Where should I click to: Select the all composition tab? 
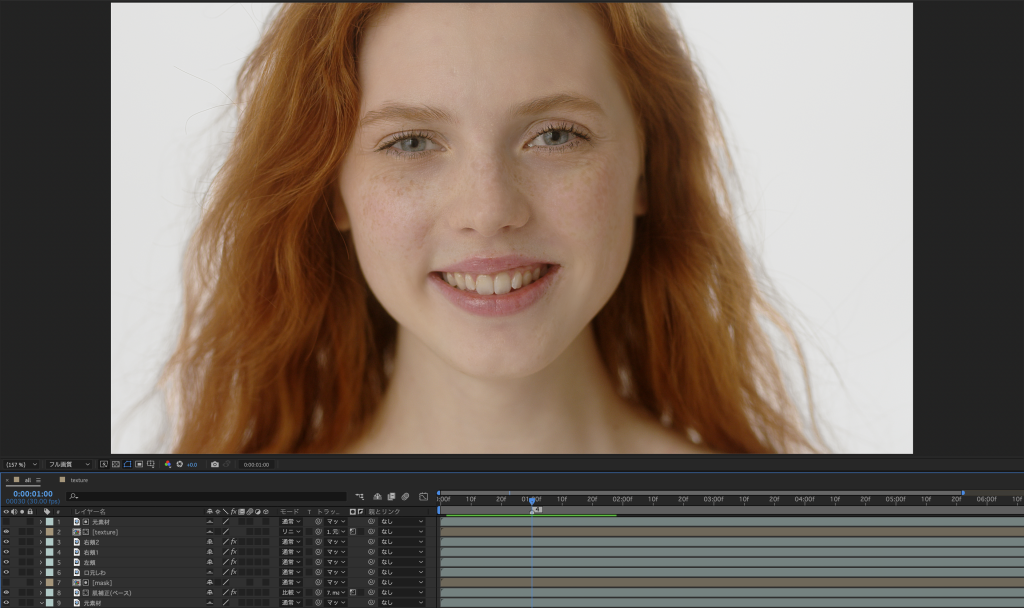(29, 480)
